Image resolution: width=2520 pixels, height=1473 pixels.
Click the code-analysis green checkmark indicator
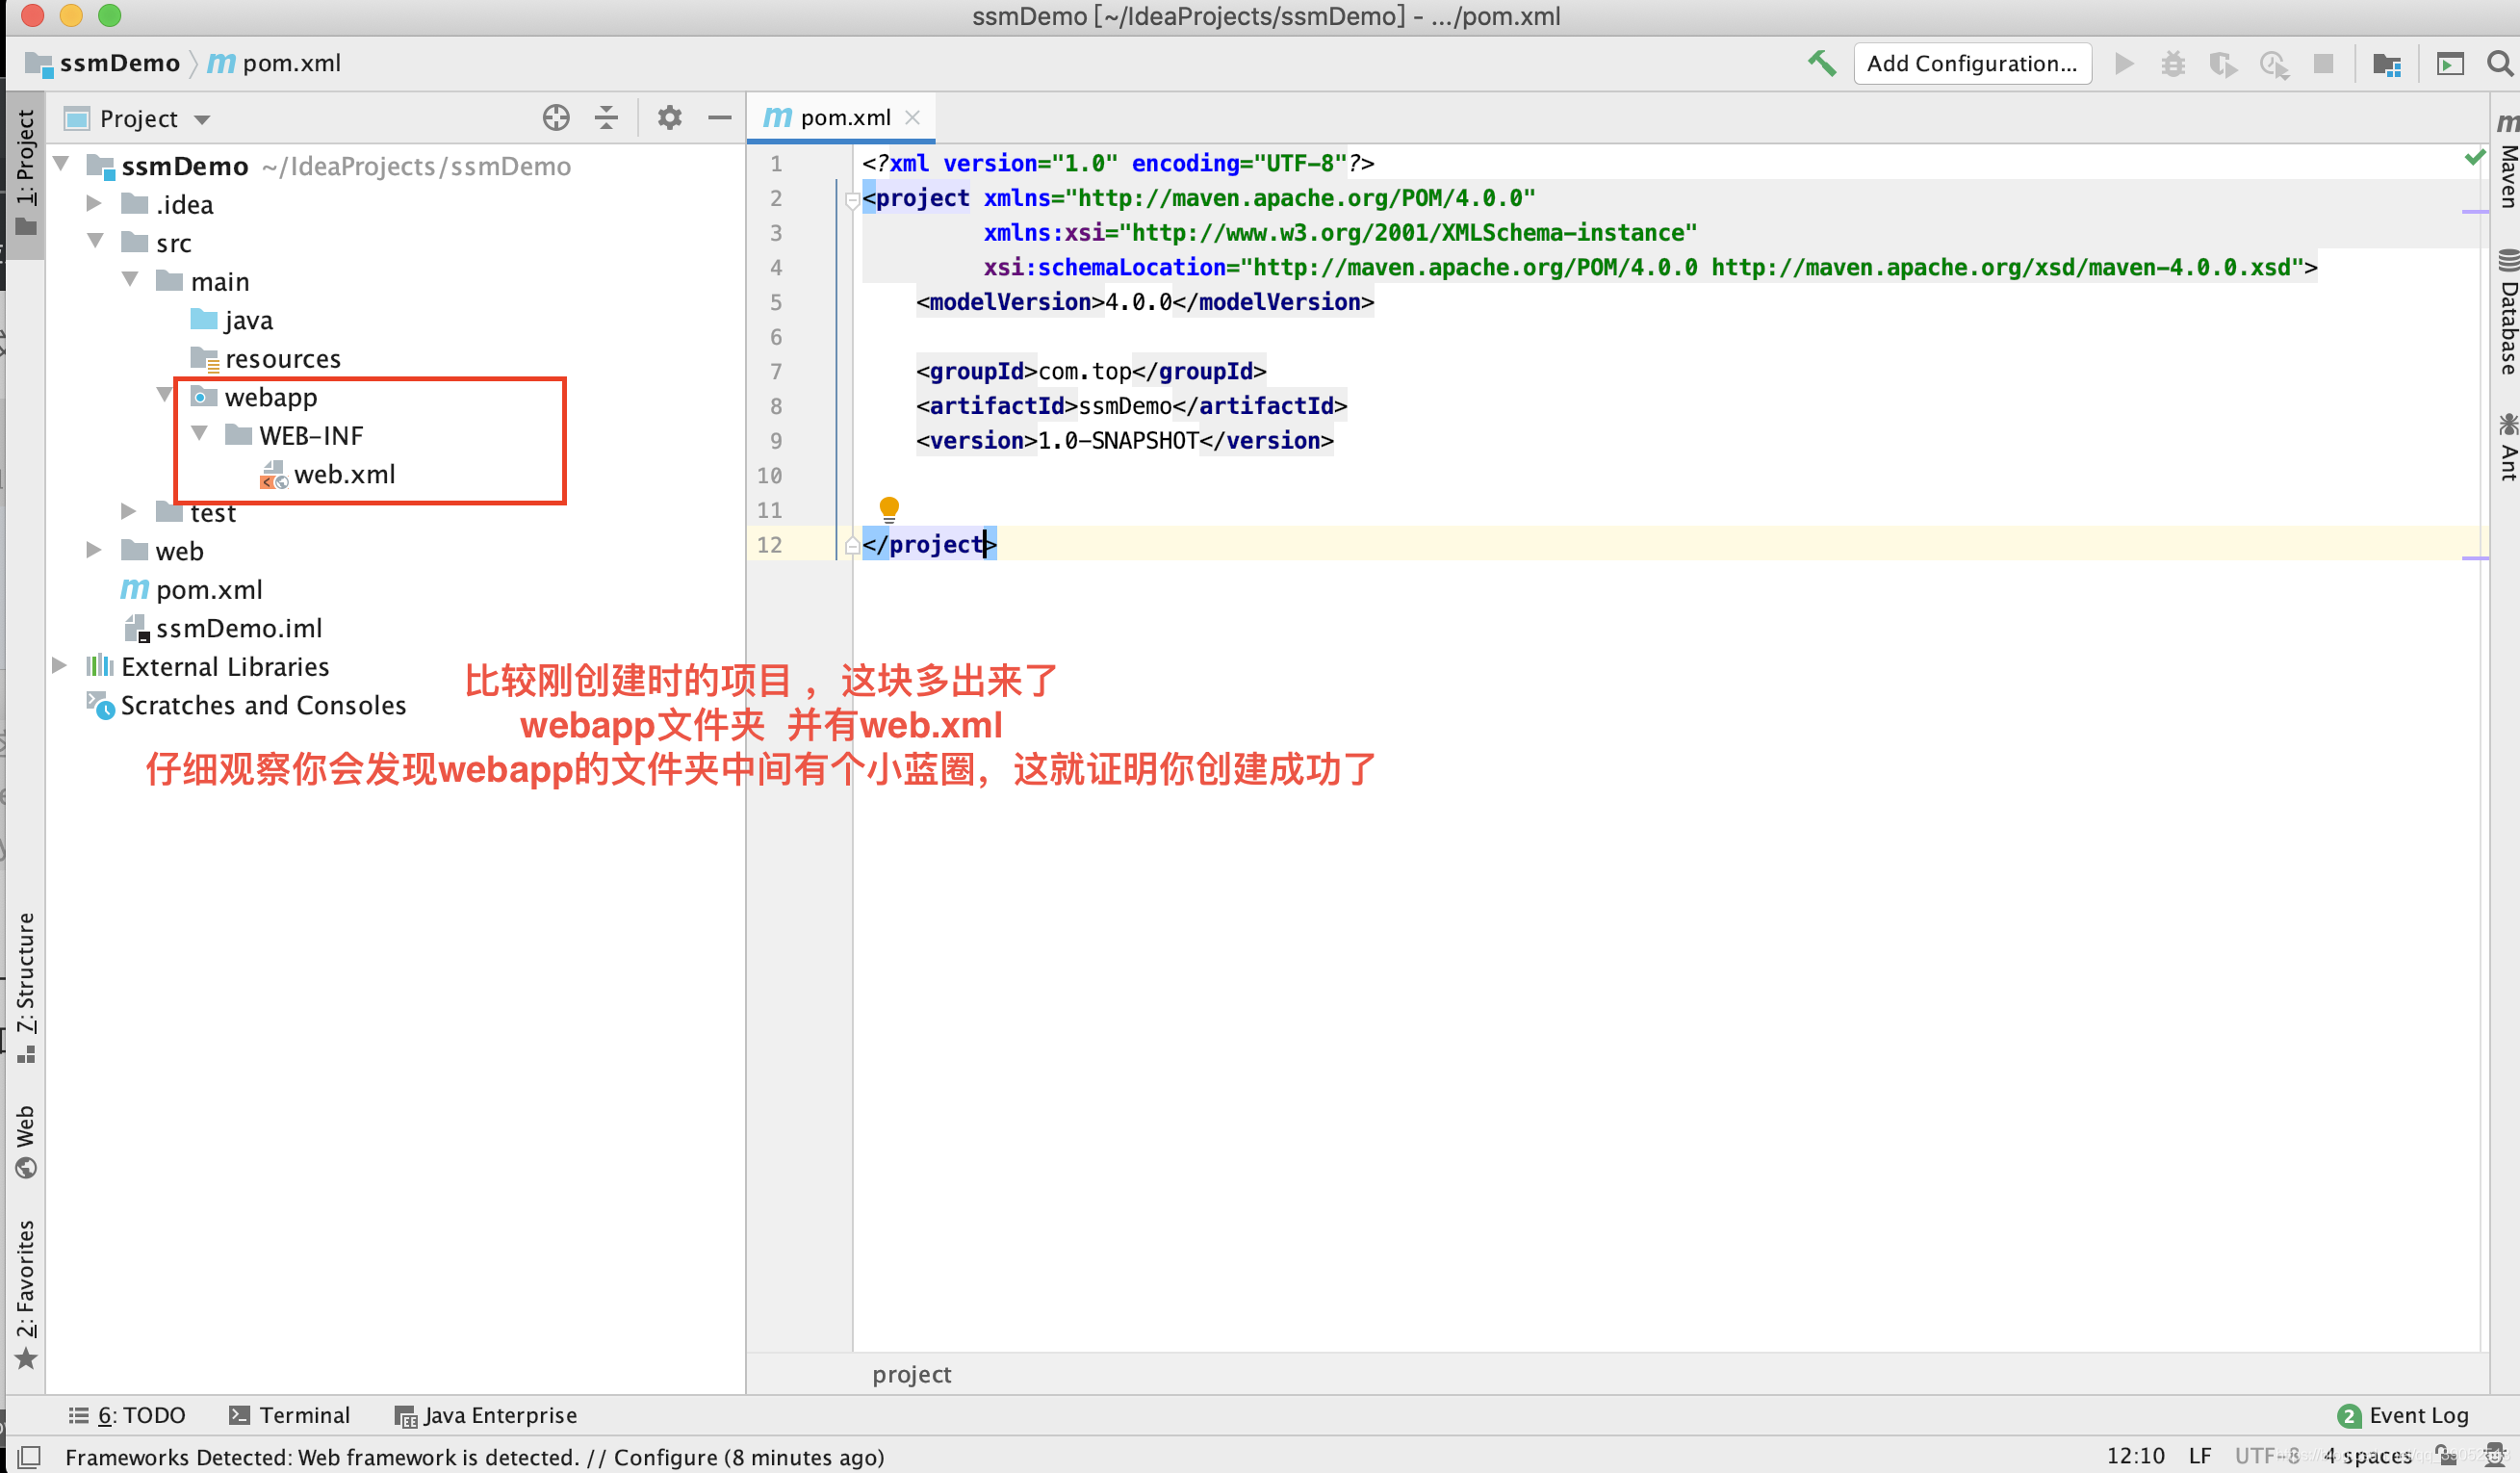(2474, 158)
